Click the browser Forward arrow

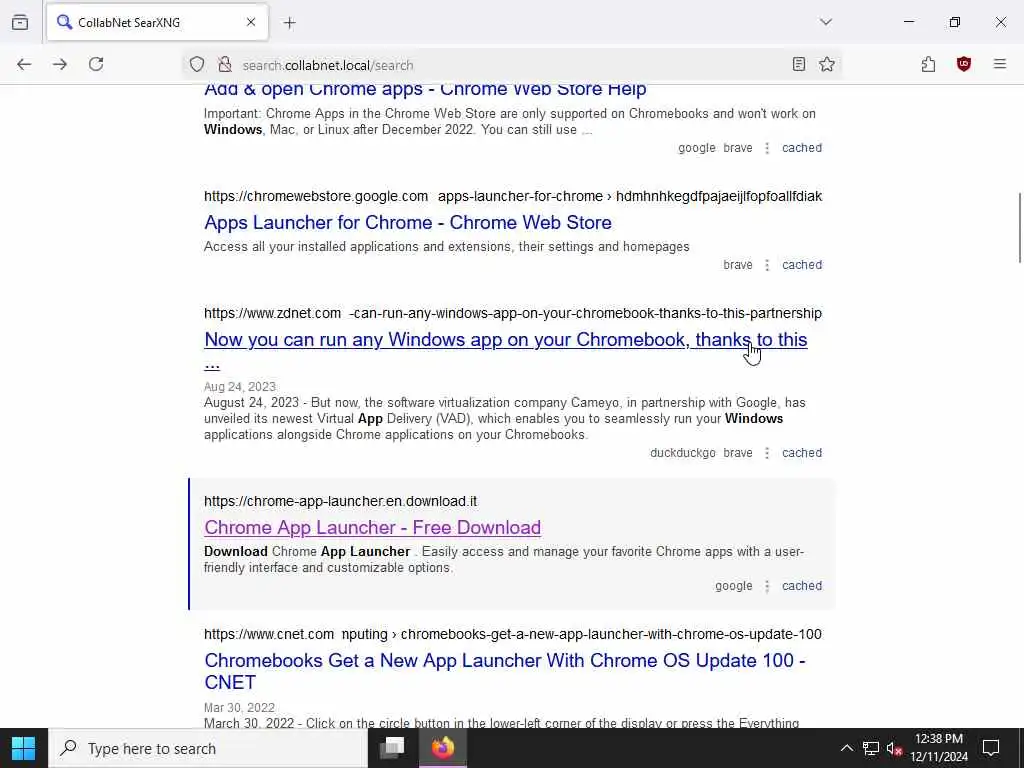60,64
